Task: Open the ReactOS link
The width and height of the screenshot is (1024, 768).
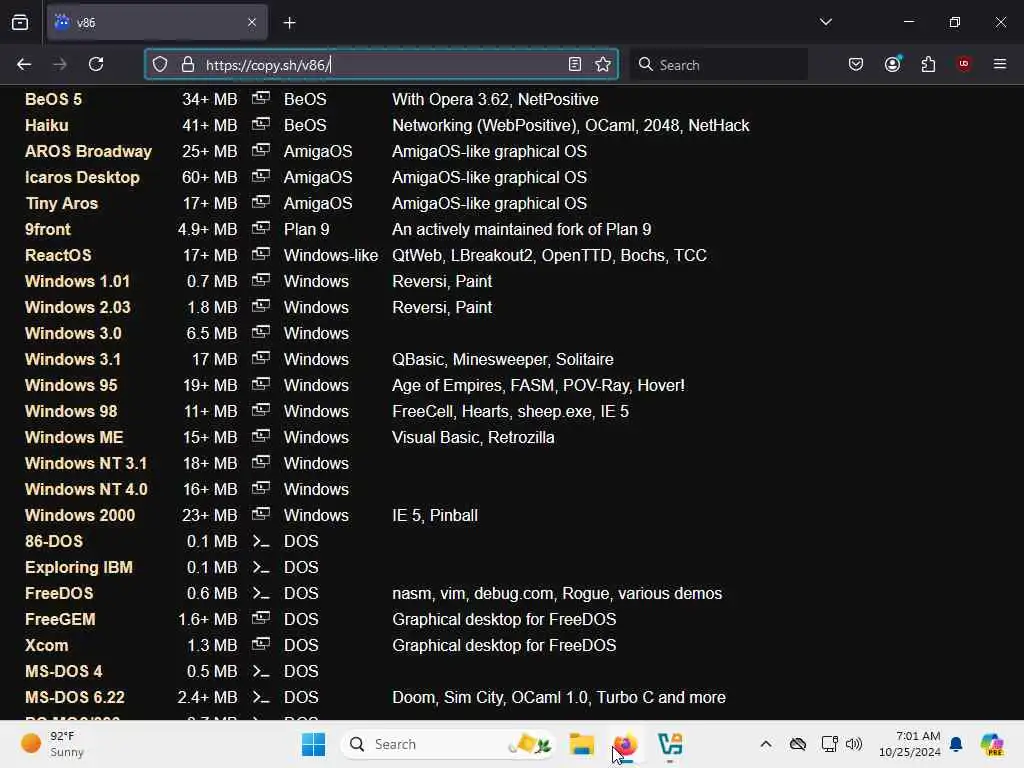Action: (x=58, y=255)
